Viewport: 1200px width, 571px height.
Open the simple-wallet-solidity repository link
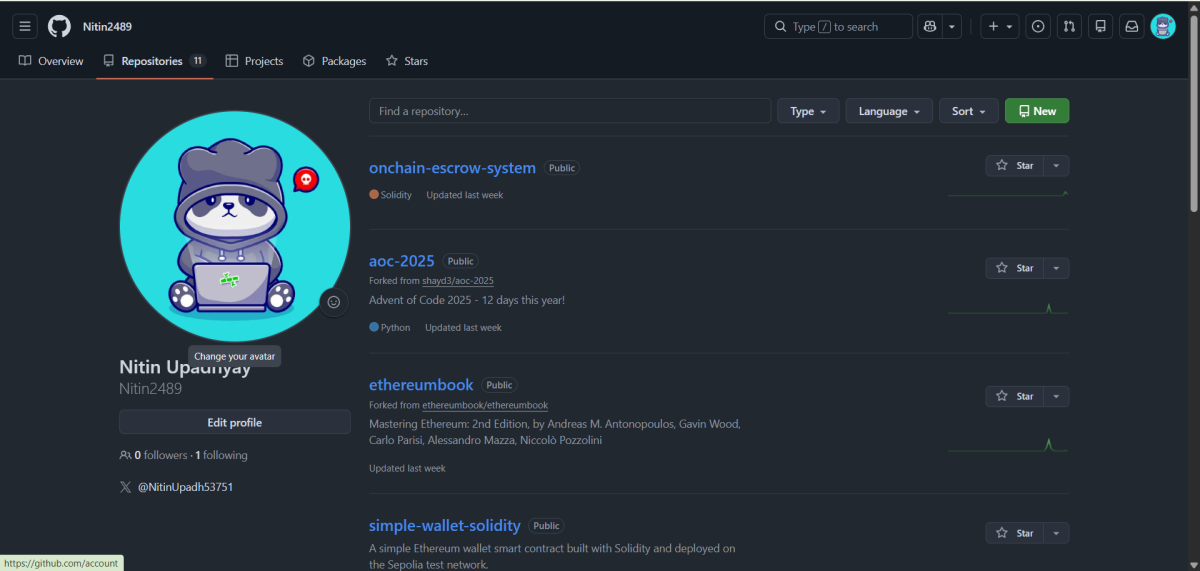click(444, 526)
